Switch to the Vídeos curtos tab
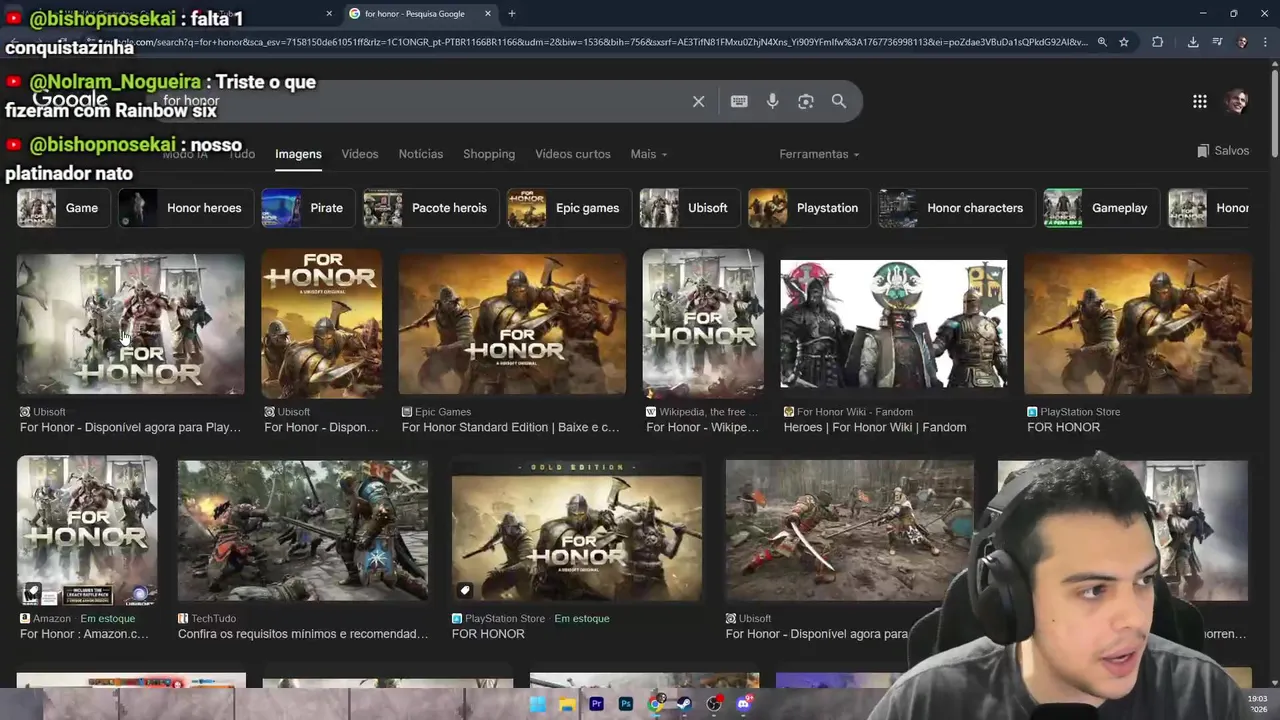This screenshot has height=720, width=1280. point(573,154)
